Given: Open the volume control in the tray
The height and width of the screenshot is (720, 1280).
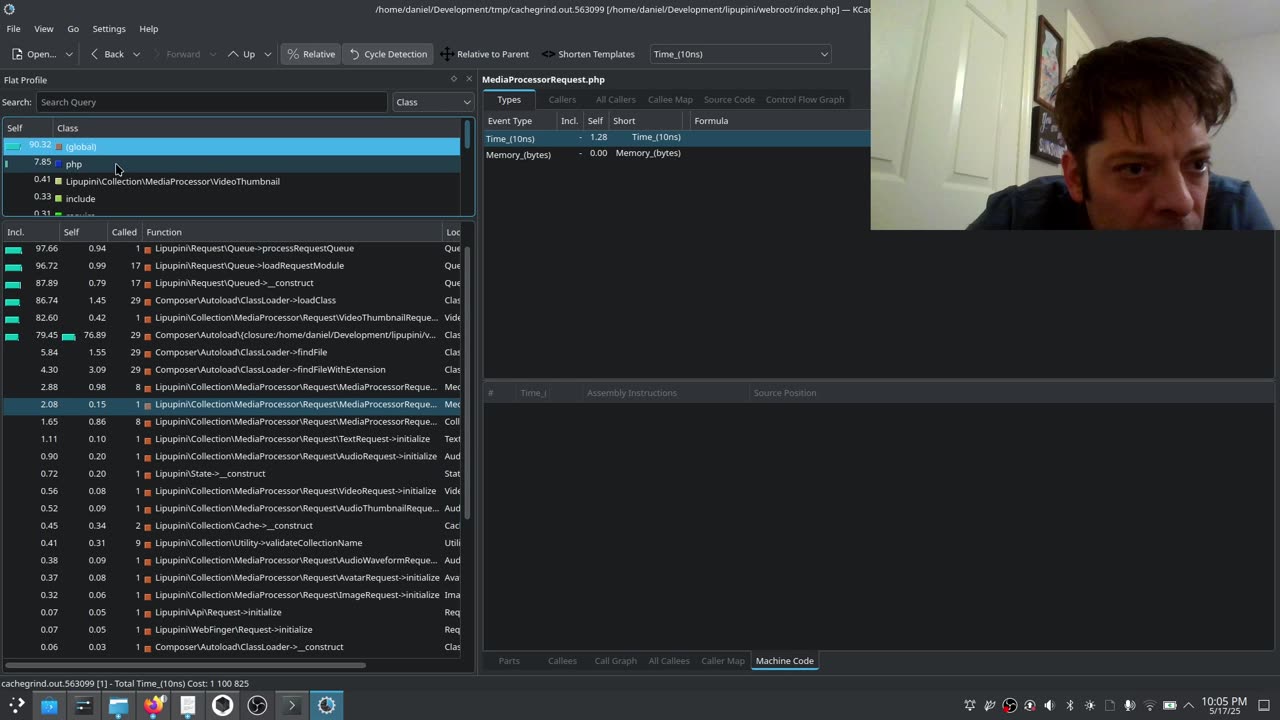Looking at the screenshot, I should 1049,705.
